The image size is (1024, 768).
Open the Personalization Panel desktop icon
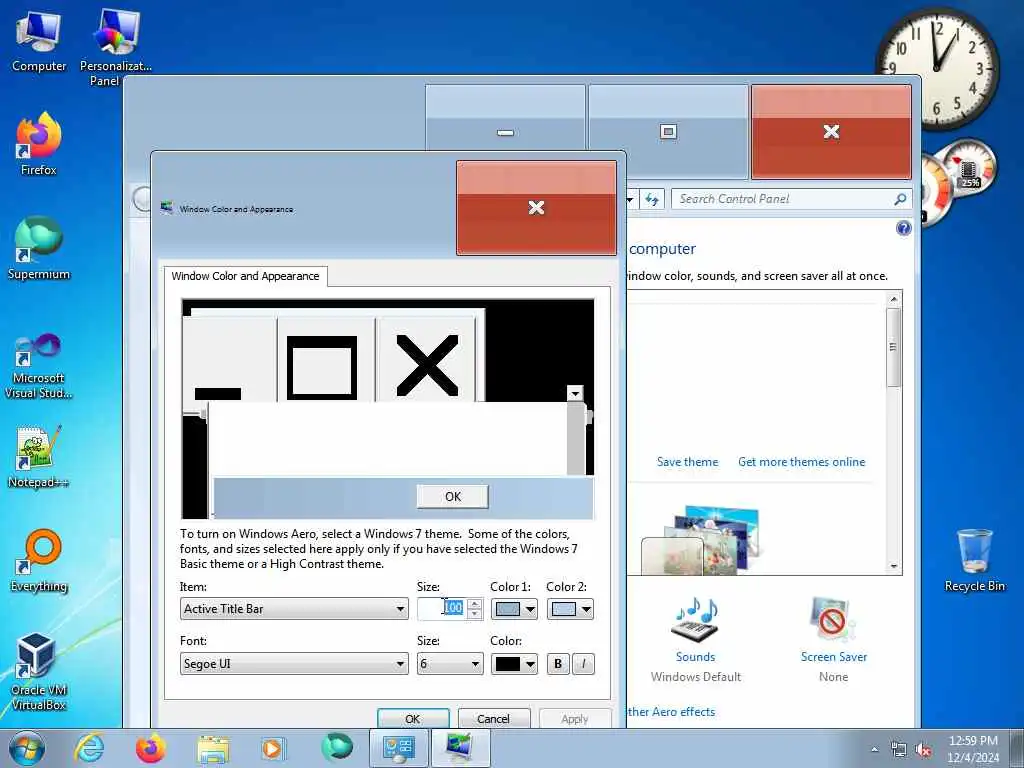point(116,47)
